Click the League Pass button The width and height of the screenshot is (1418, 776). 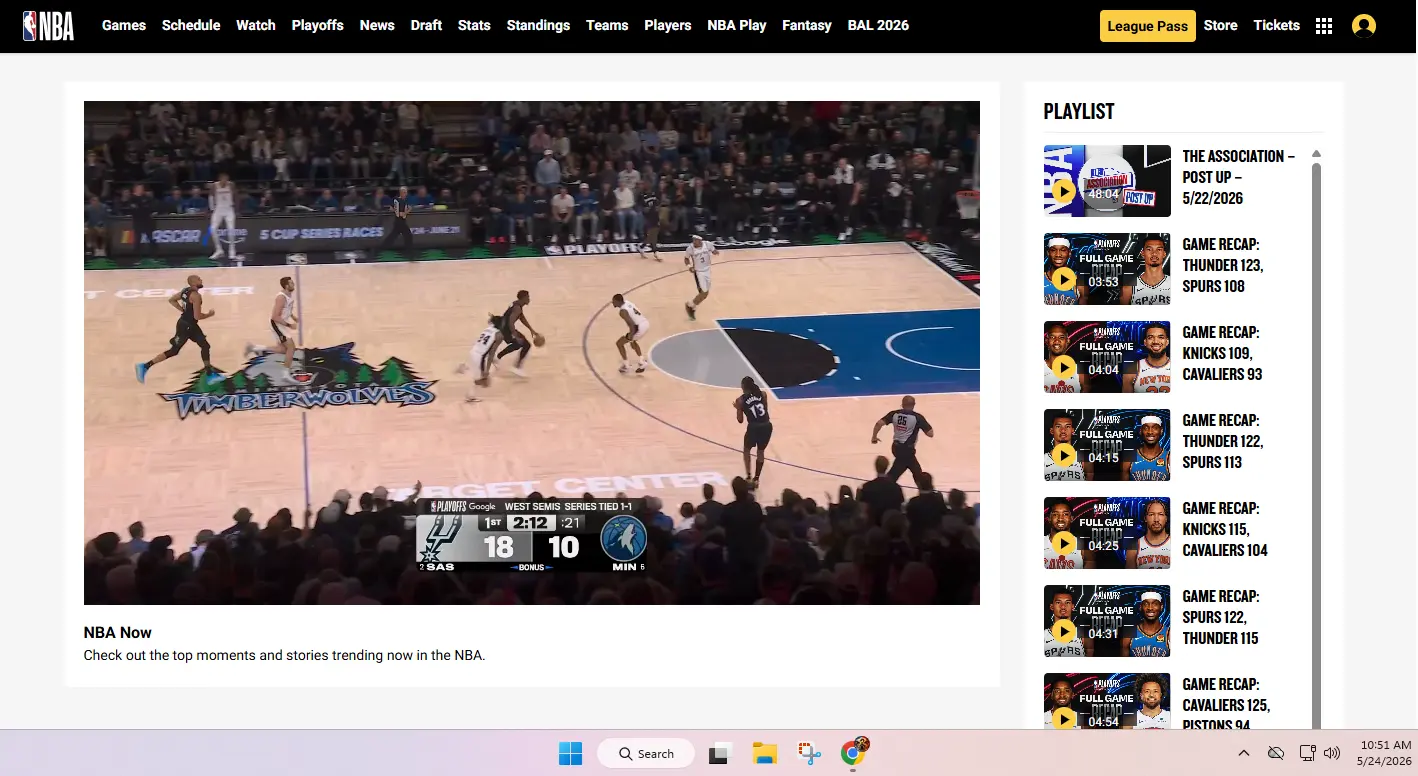pos(1148,26)
